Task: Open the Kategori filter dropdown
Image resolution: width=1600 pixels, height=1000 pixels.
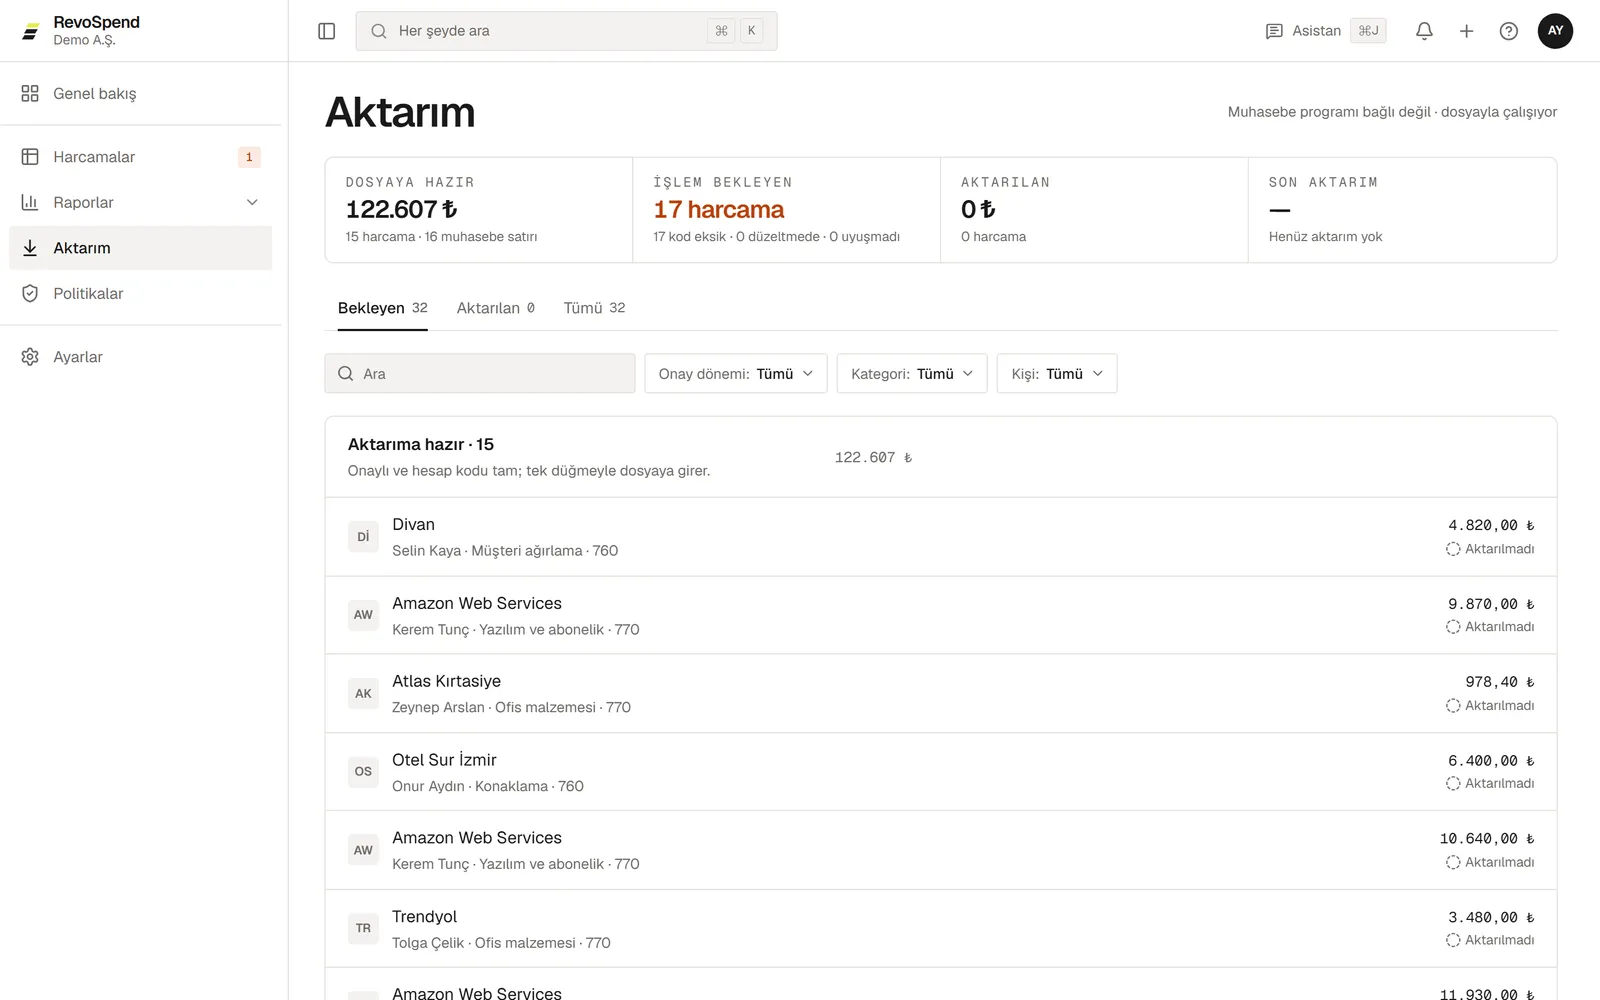Action: point(912,373)
